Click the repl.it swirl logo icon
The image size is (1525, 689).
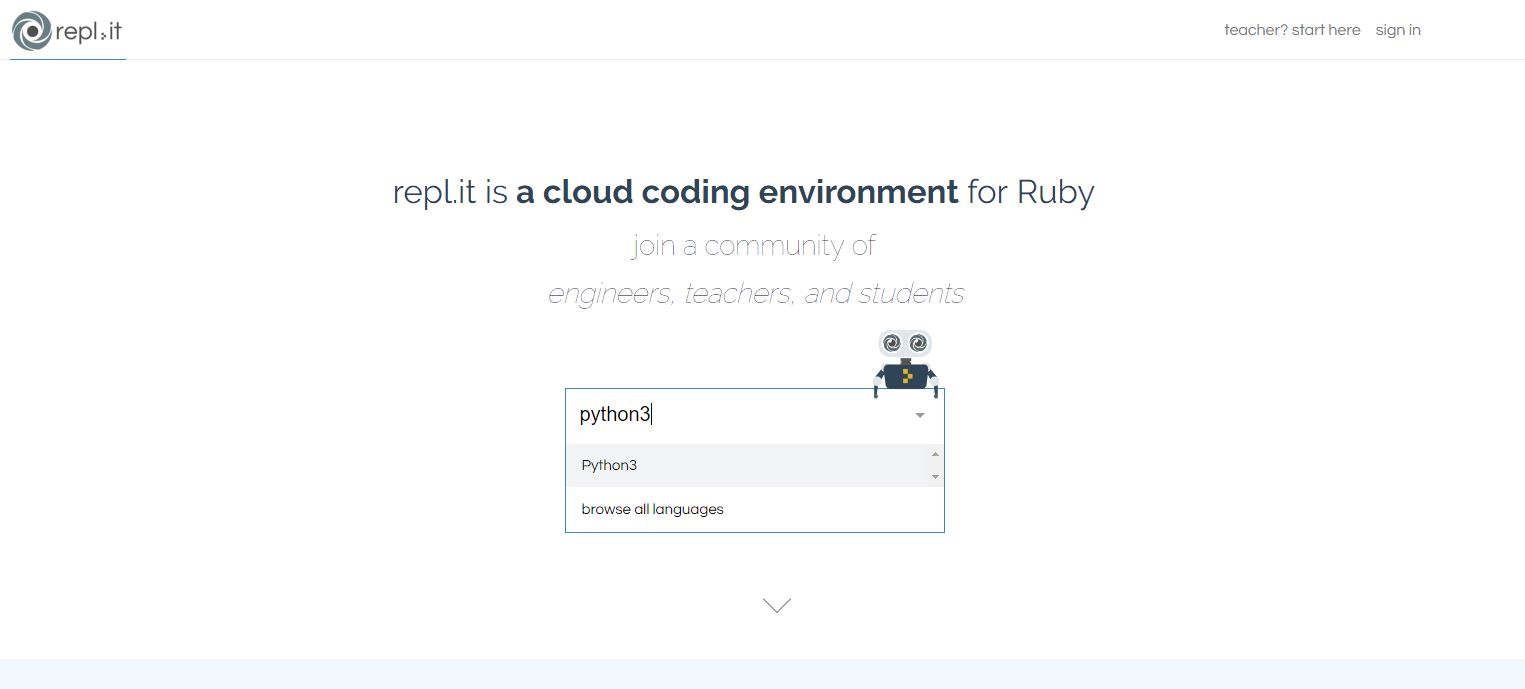(31, 31)
